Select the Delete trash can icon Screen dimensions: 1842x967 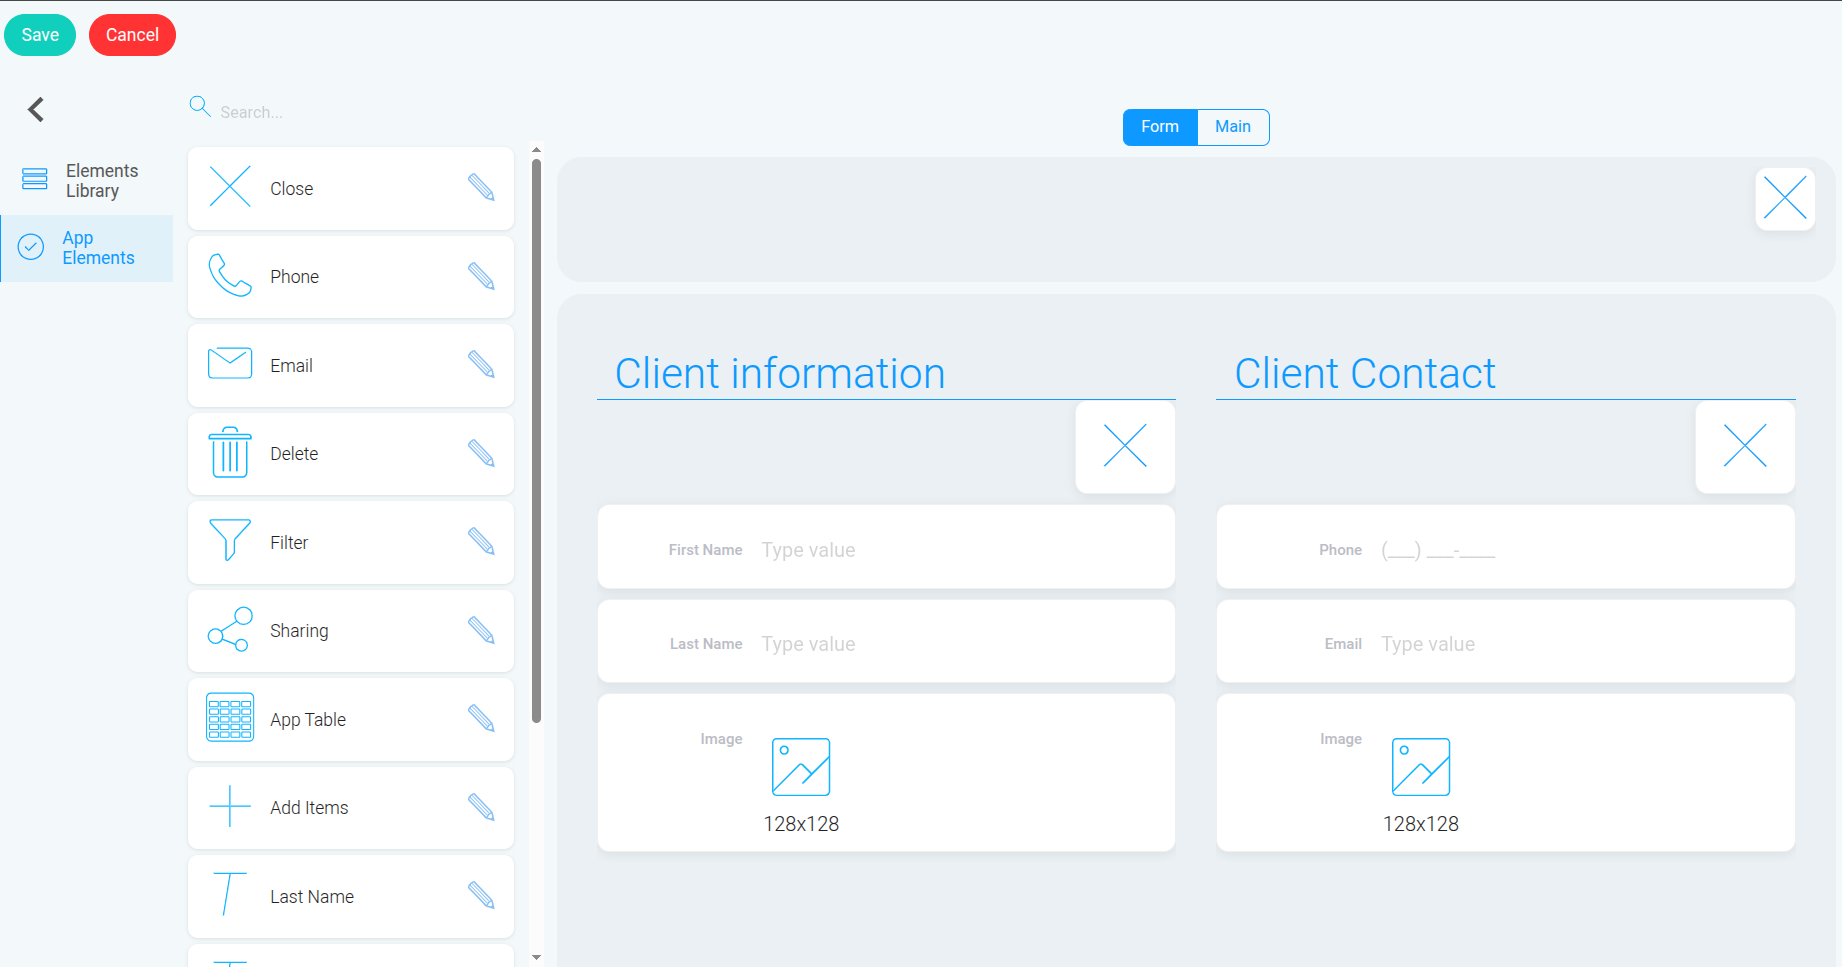pos(230,452)
